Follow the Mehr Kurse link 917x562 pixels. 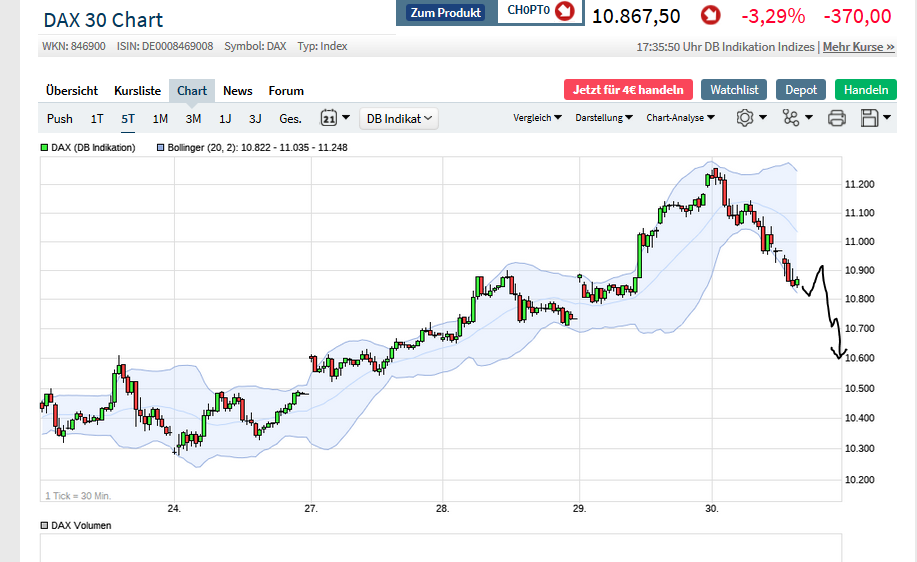point(858,47)
